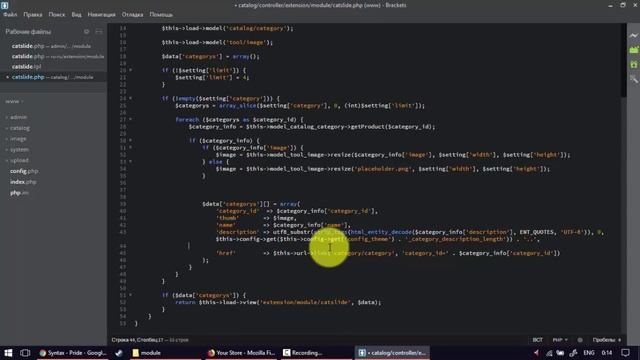
Task: Collapse code fold arrow at line 20
Action: [x=131, y=70]
